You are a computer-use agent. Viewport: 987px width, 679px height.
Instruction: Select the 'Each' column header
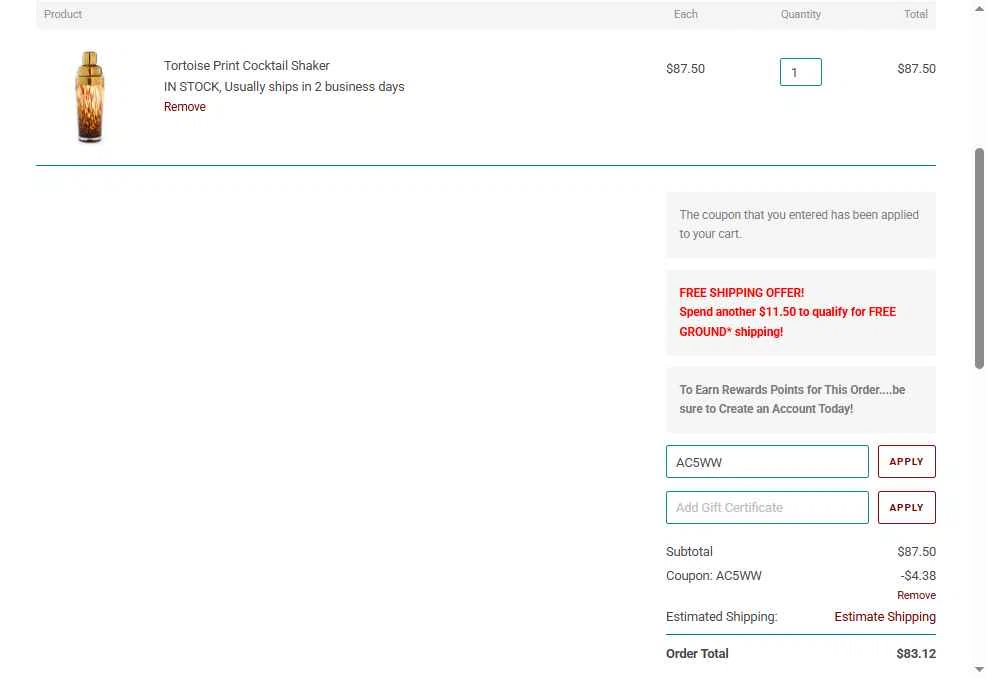pyautogui.click(x=685, y=14)
